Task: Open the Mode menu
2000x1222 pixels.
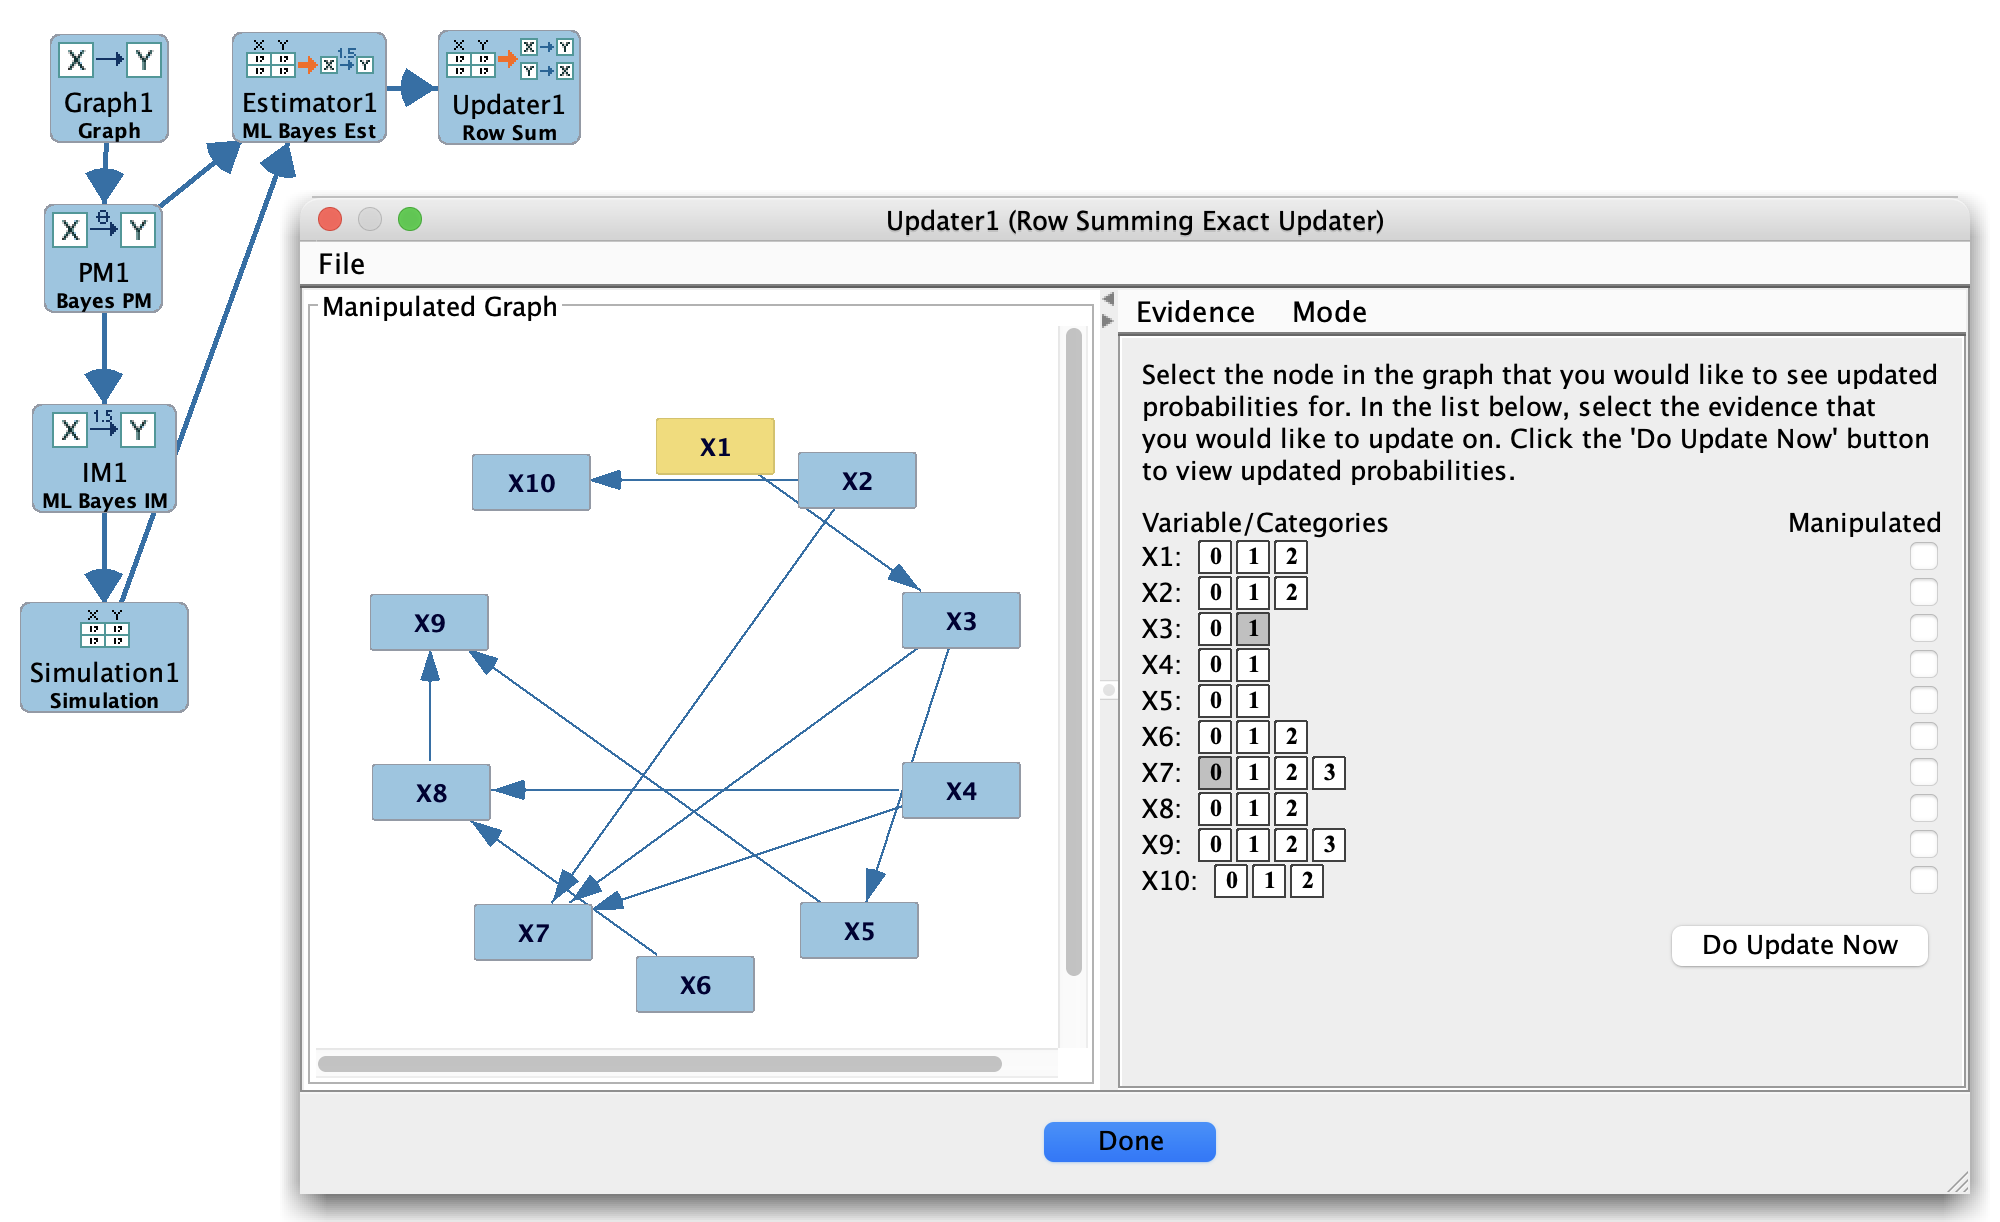Action: pyautogui.click(x=1329, y=312)
